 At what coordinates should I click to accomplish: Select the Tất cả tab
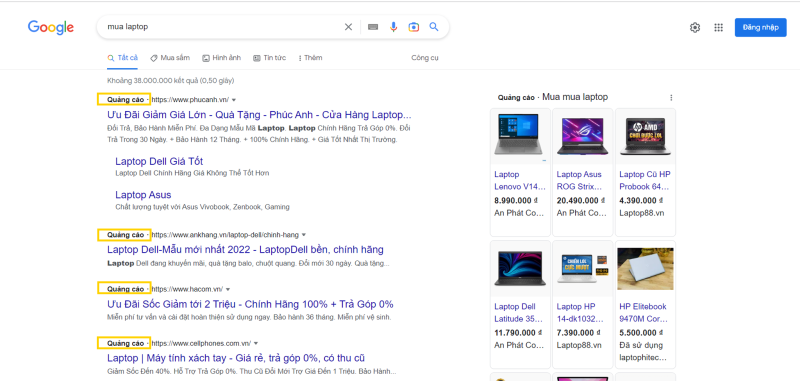[x=122, y=58]
